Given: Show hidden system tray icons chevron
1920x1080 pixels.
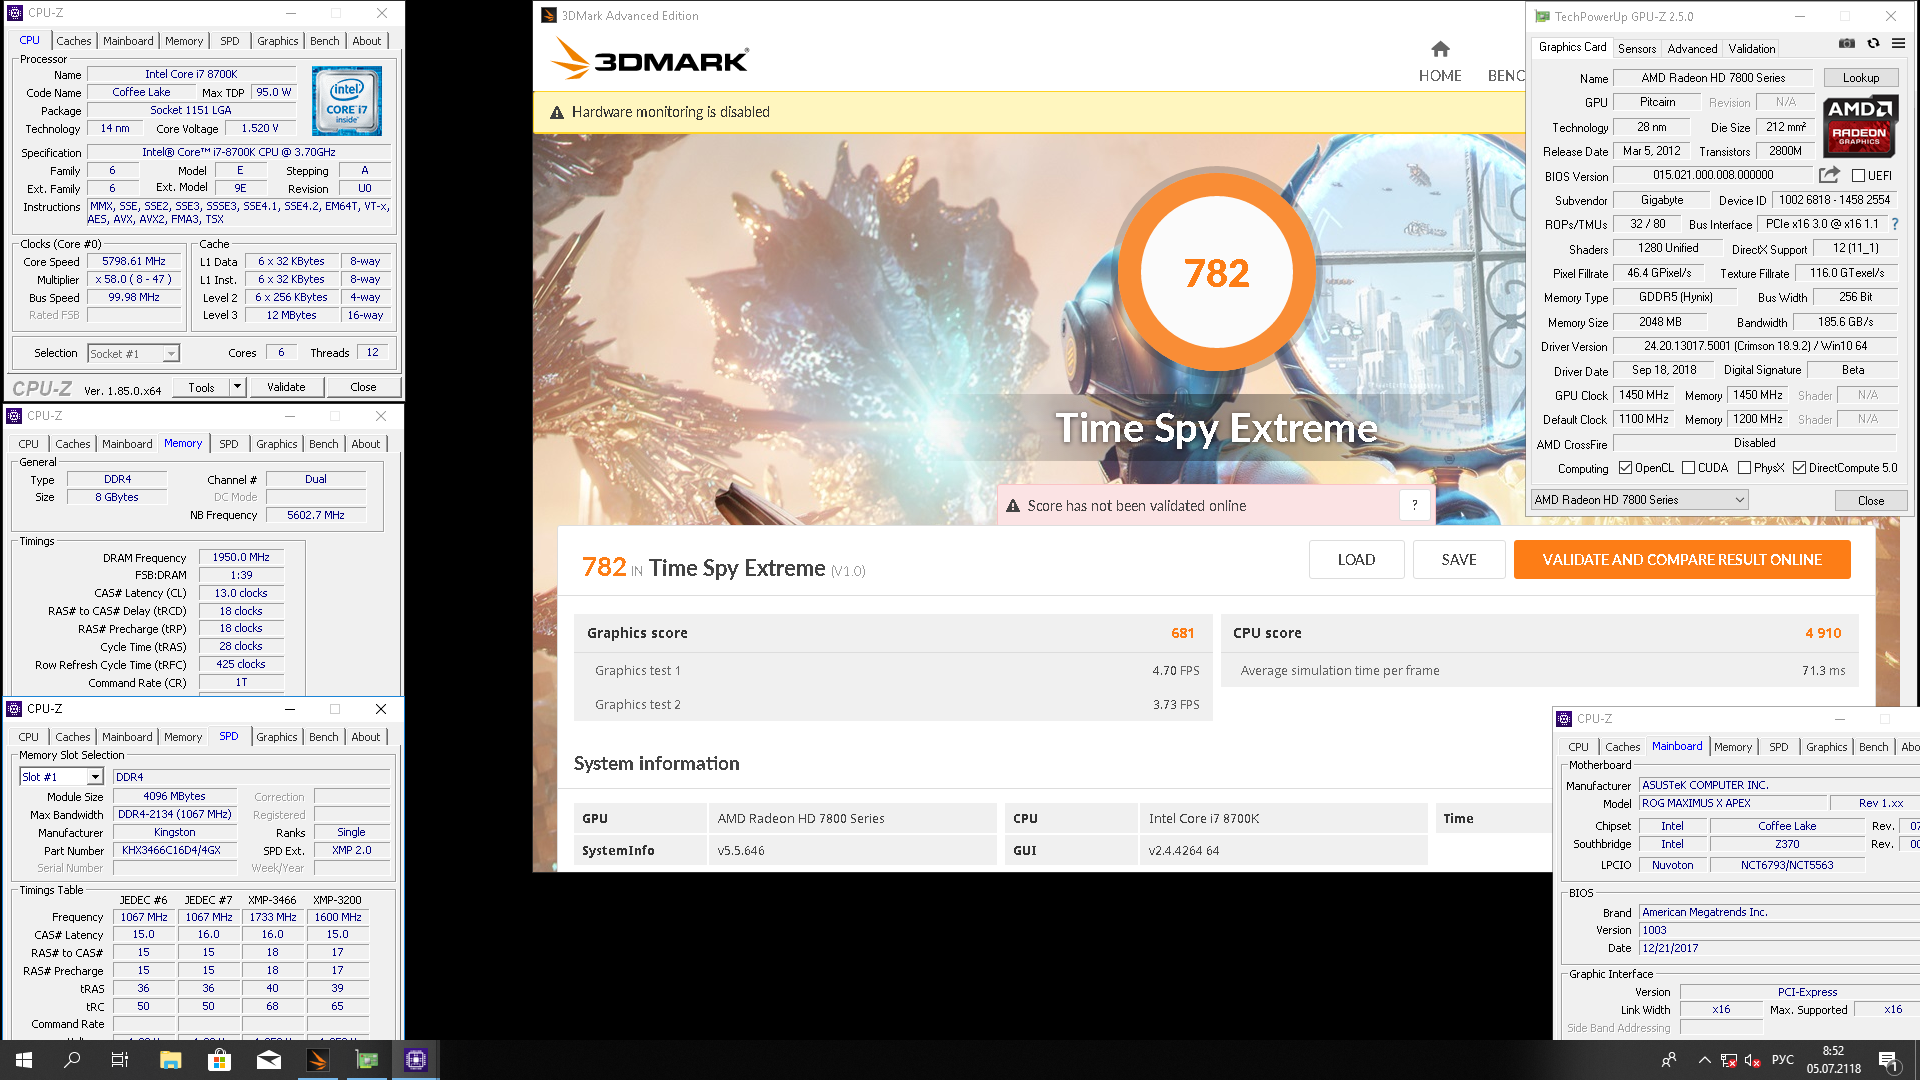Looking at the screenshot, I should tap(1703, 1060).
